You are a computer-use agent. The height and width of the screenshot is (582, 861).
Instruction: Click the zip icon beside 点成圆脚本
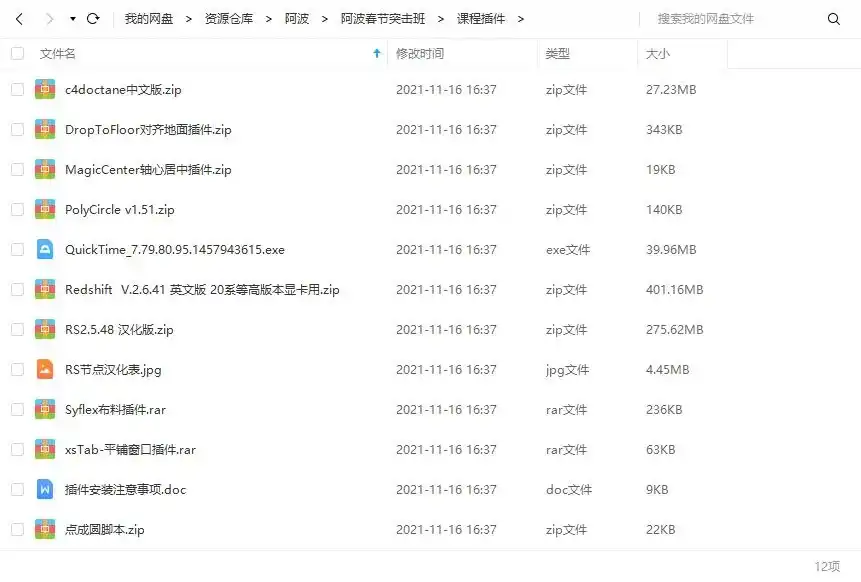[45, 529]
